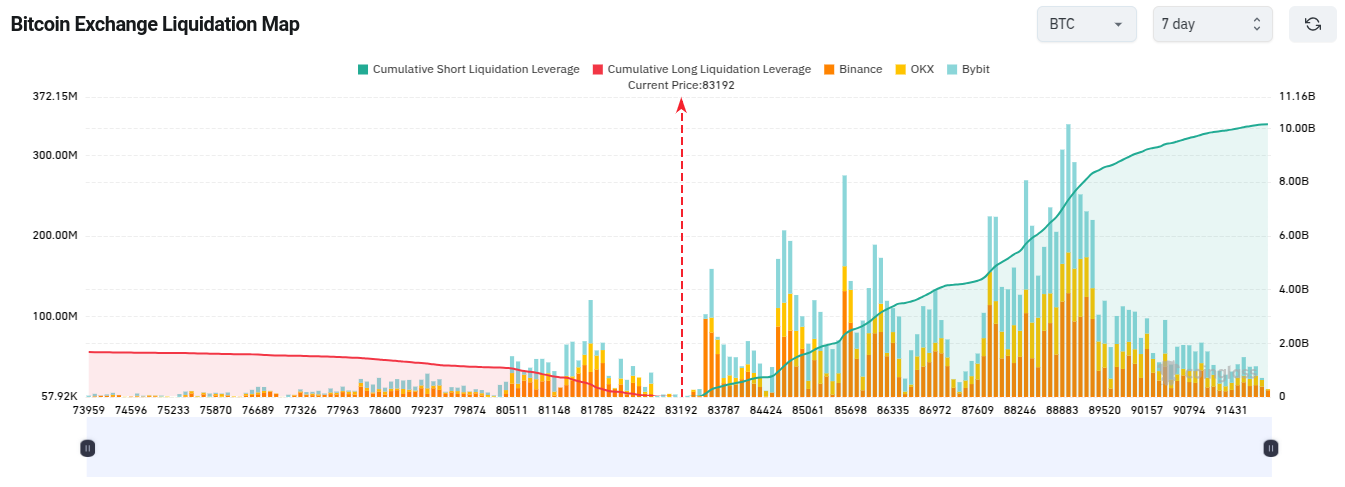Screen dimensions: 1345x487
Task: Click the zoom range slider track
Action: [678, 448]
